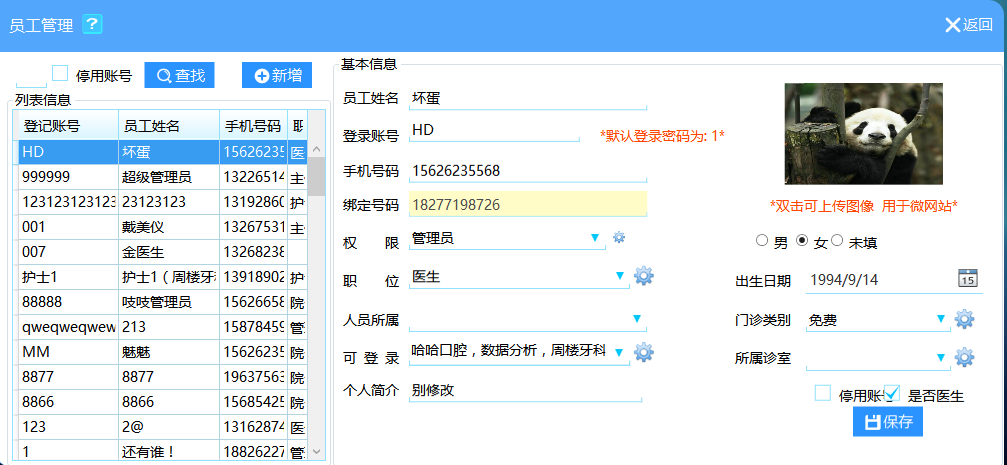Click the 绑定号码 field 18277198726
This screenshot has width=1007, height=465.
click(x=527, y=204)
